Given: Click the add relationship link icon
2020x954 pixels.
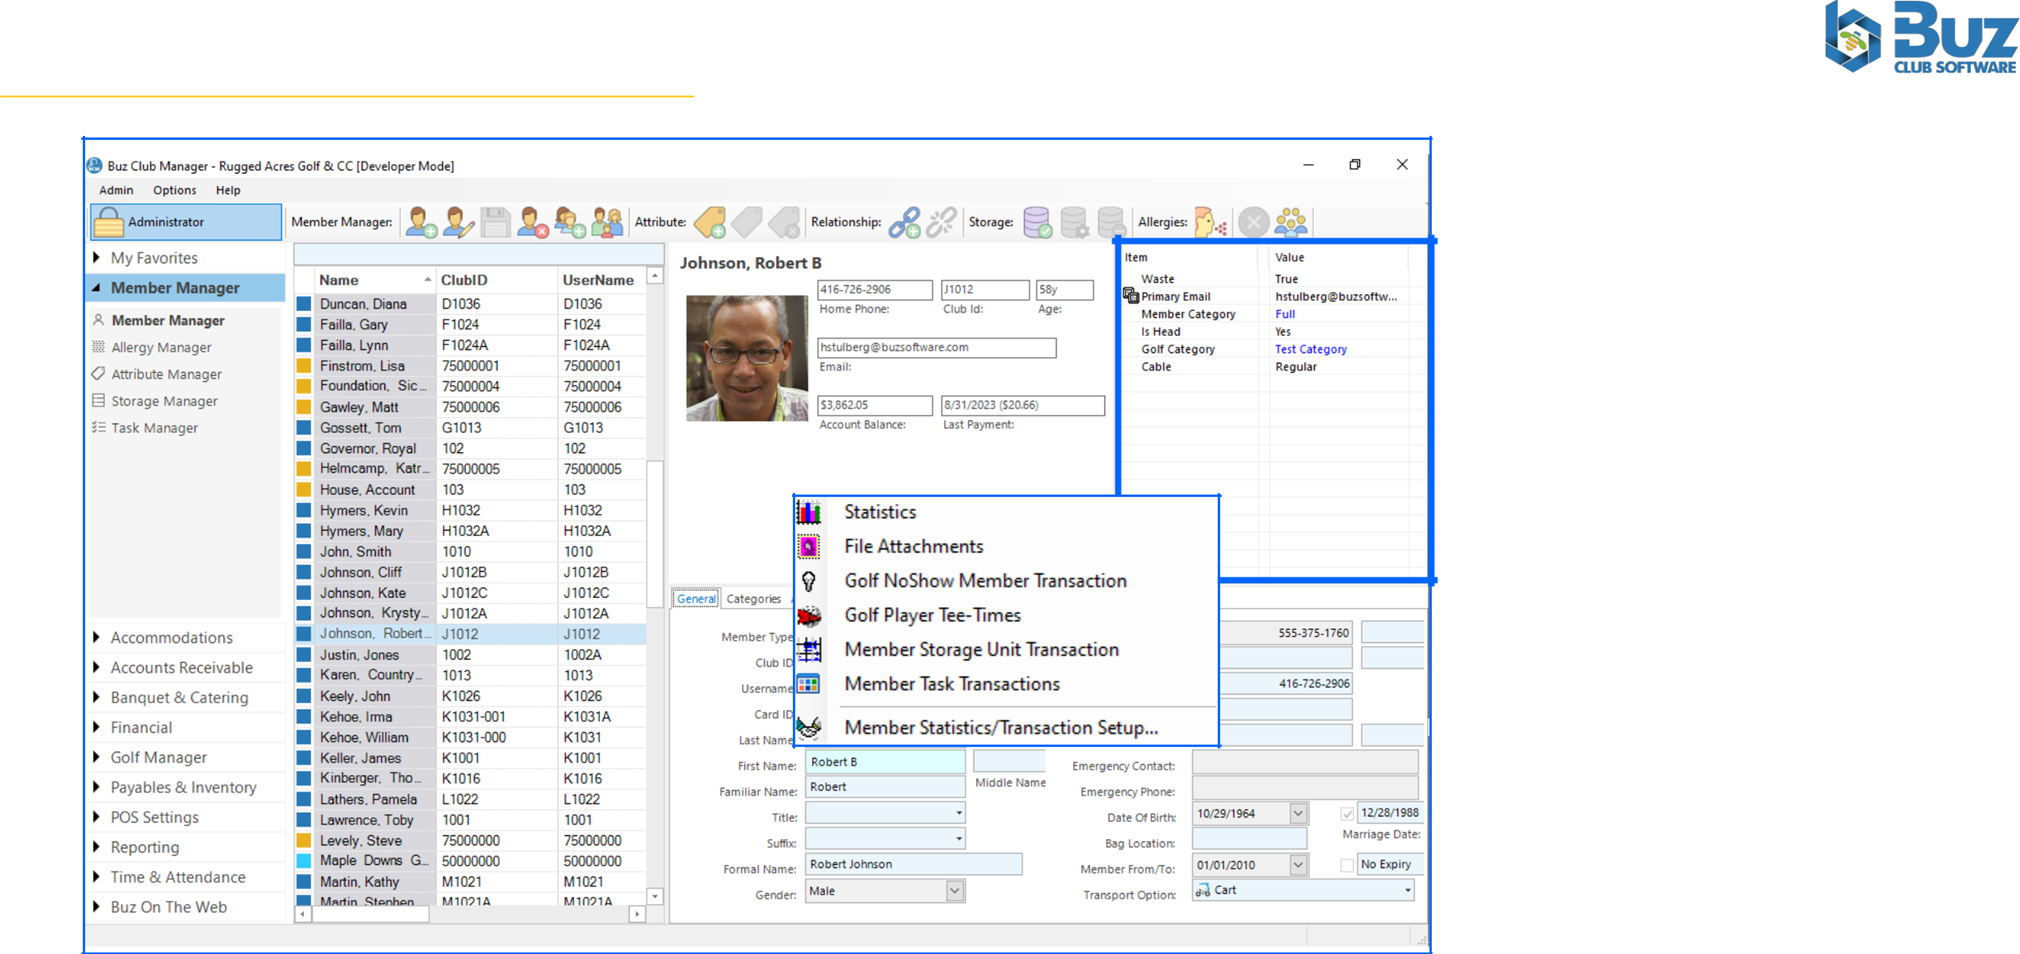Looking at the screenshot, I should pyautogui.click(x=905, y=222).
